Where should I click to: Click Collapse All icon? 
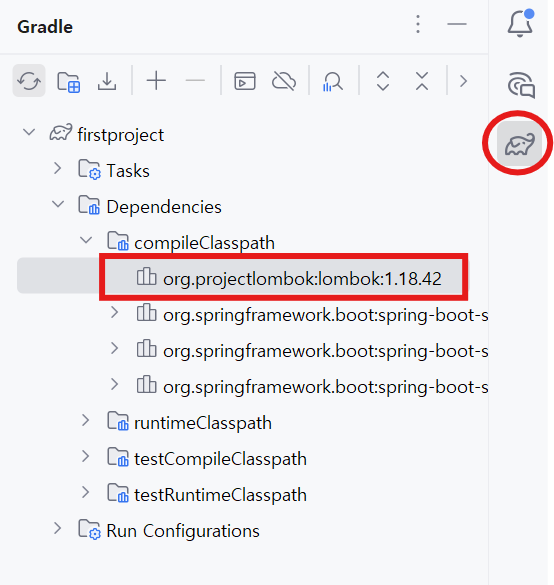tap(422, 81)
